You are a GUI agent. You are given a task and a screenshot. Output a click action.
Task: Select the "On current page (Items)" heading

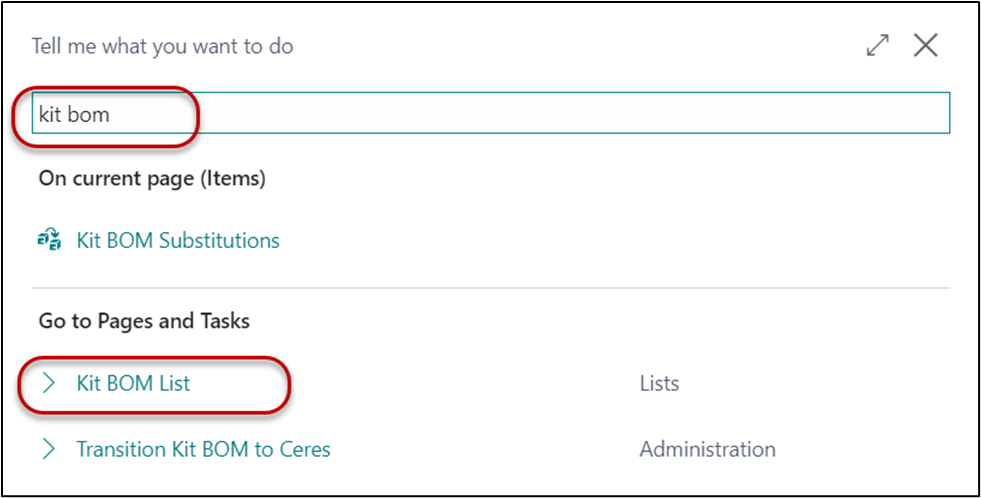click(x=152, y=178)
